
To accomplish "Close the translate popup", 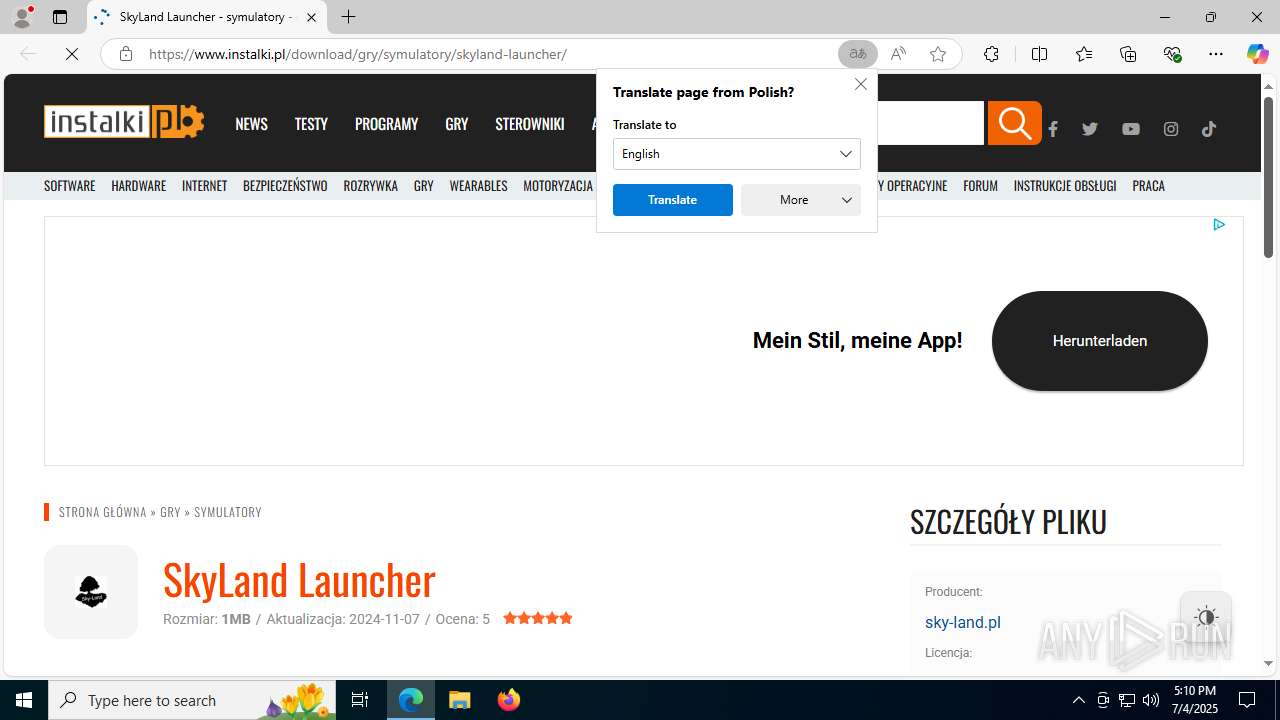I will click(x=861, y=84).
